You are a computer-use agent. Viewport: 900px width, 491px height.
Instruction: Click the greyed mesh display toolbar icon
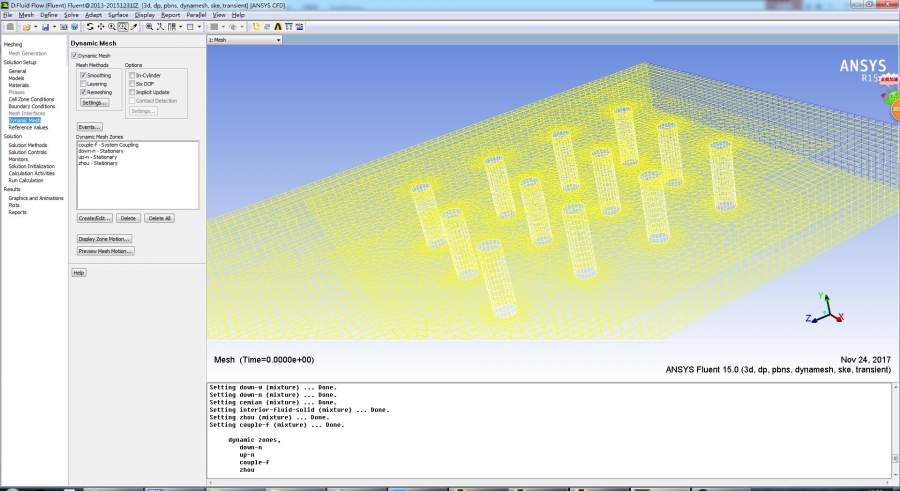[x=214, y=27]
